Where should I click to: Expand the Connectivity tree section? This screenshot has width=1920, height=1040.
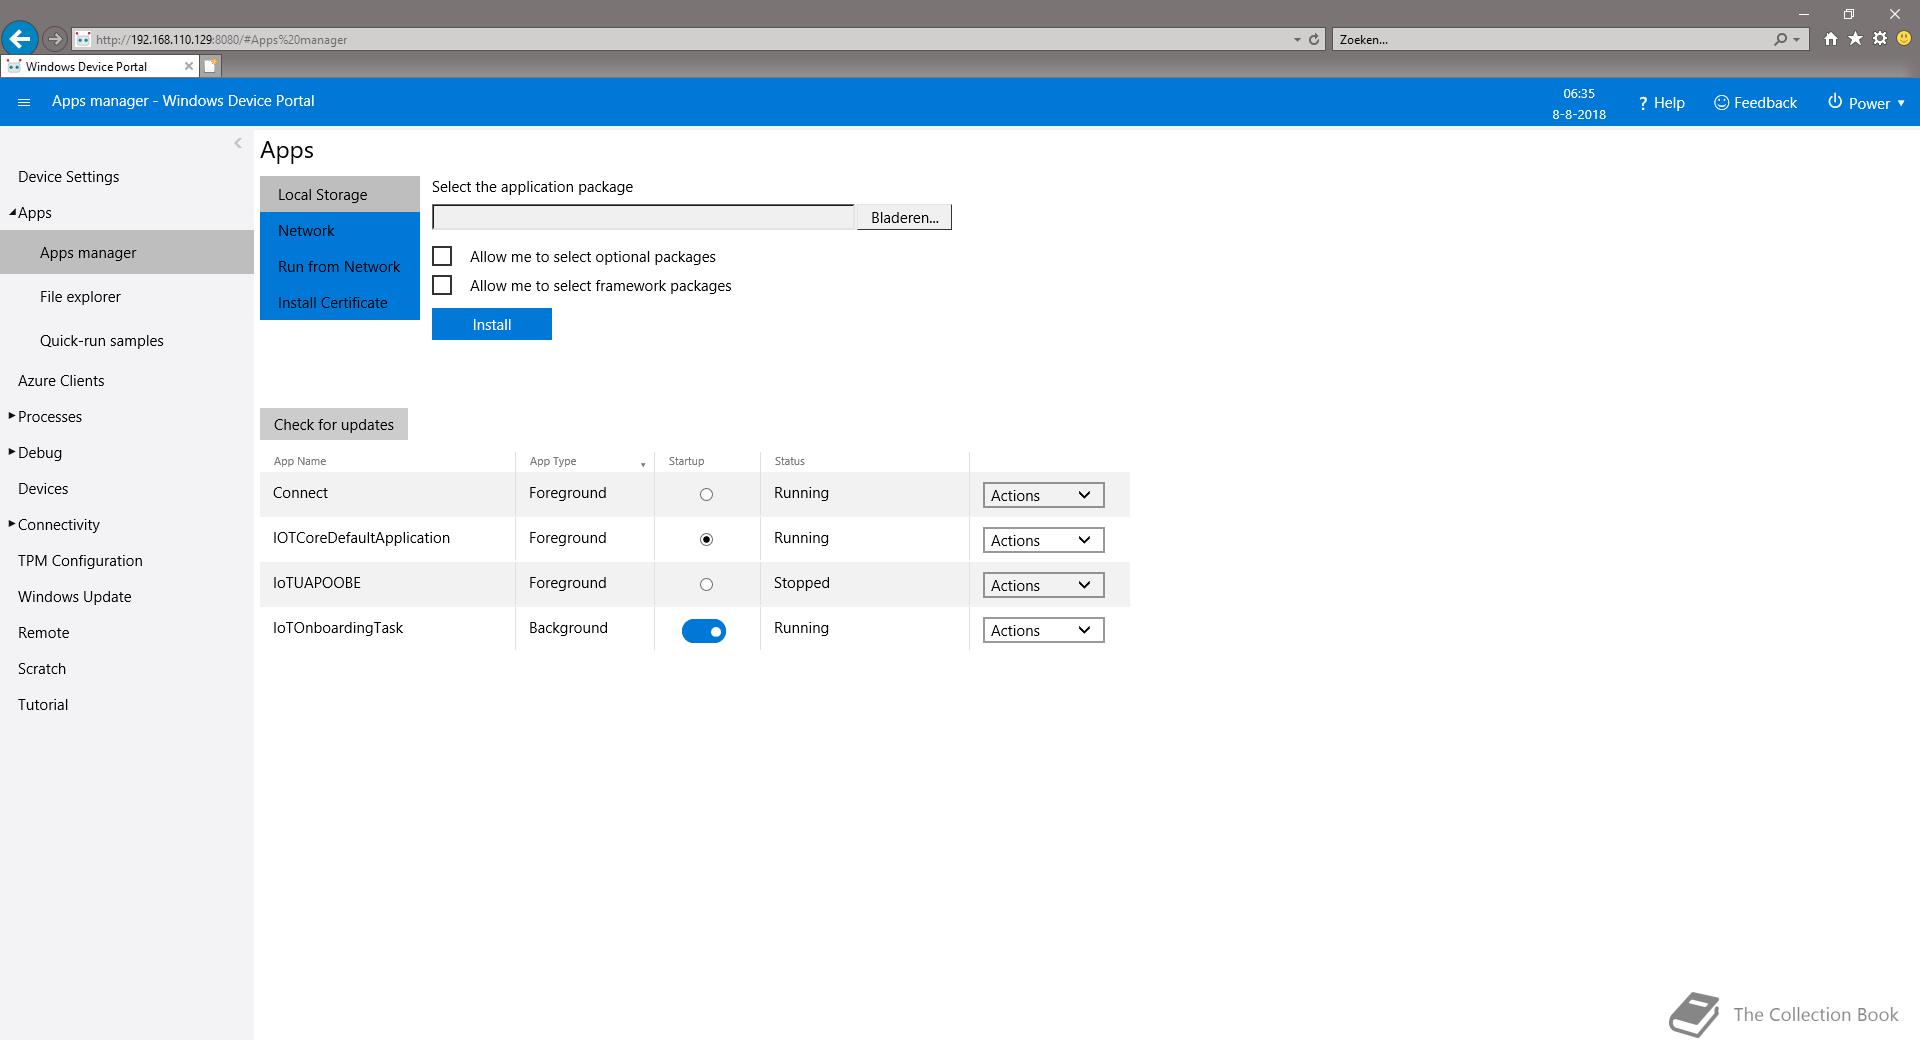pyautogui.click(x=12, y=524)
